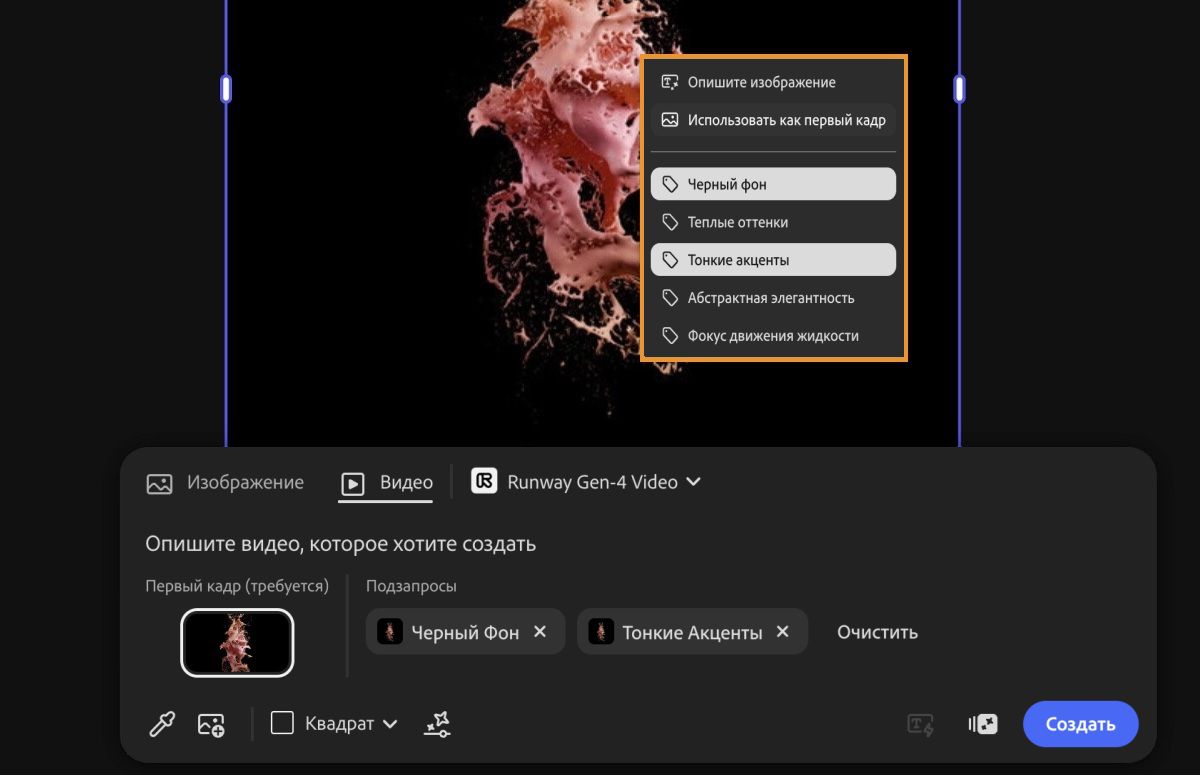1200x775 pixels.
Task: Toggle the 'Фокус движения жидкости' tag
Action: click(x=773, y=336)
